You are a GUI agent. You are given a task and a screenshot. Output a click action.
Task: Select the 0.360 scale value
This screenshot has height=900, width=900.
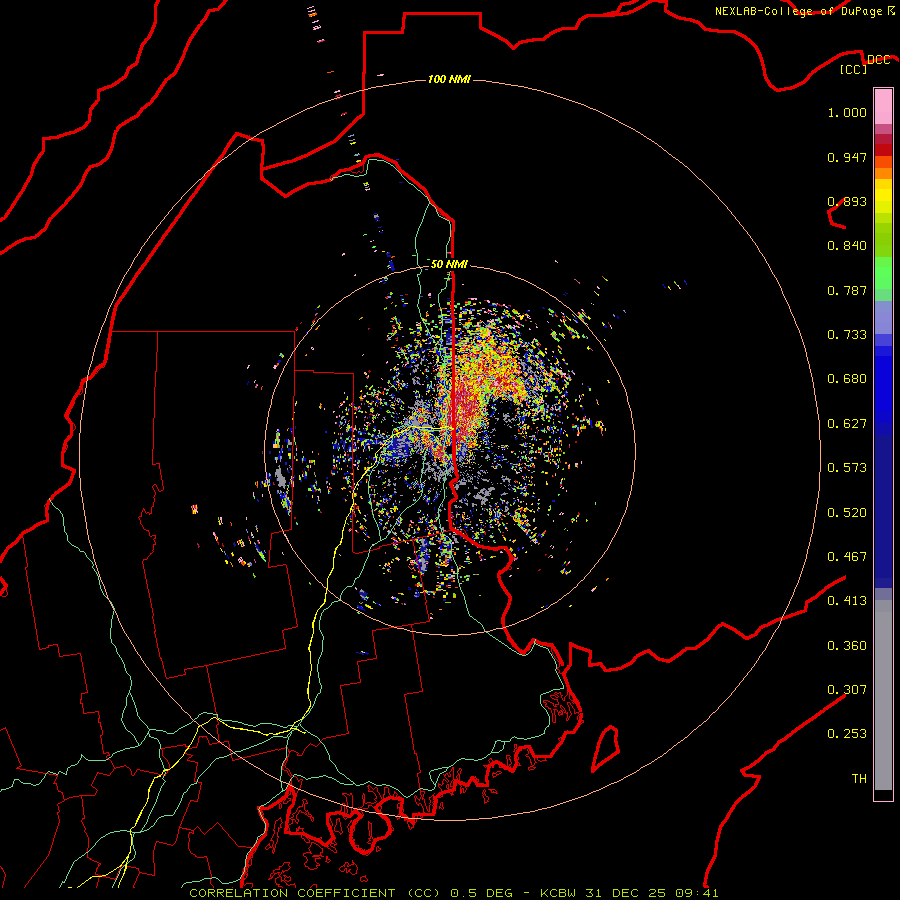[x=847, y=646]
